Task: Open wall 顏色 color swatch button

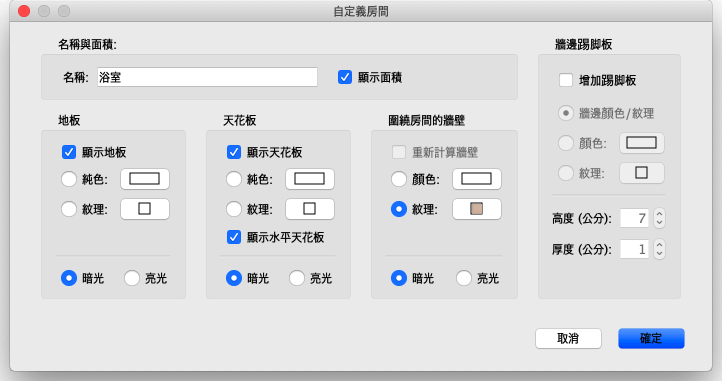Action: pyautogui.click(x=477, y=179)
